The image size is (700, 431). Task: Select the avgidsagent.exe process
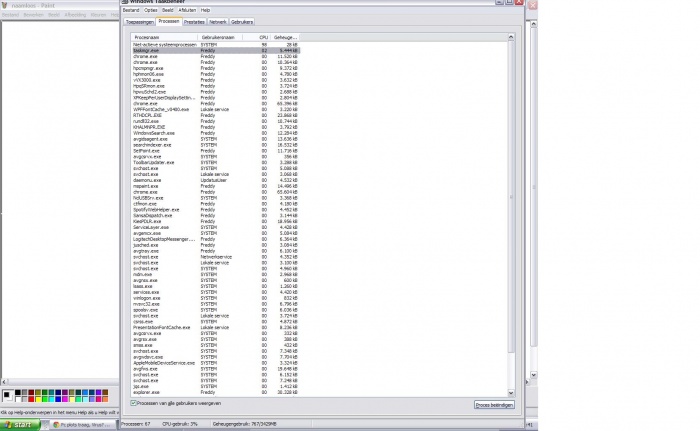[x=216, y=139]
